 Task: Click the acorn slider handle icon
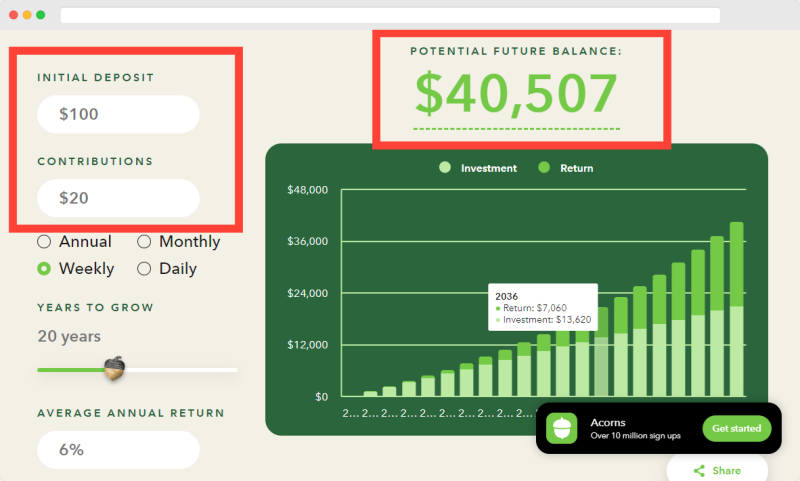click(x=115, y=368)
